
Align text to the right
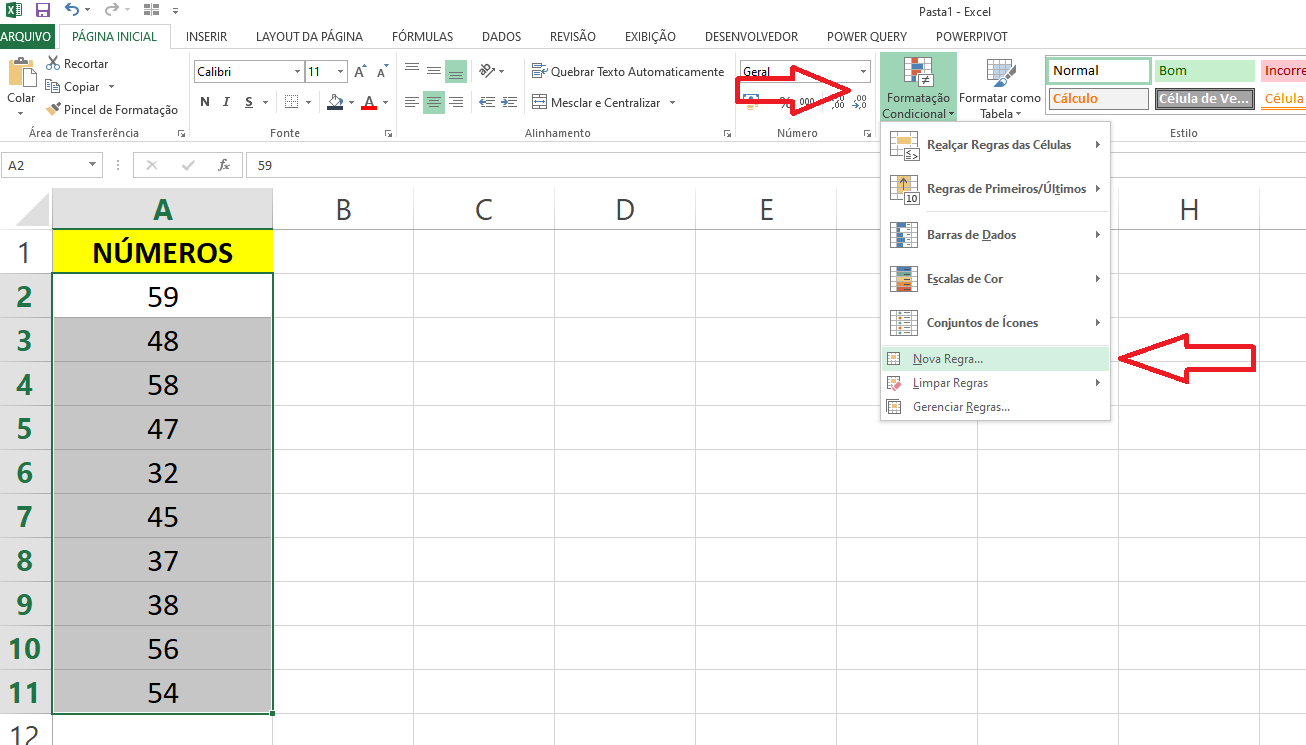point(456,102)
